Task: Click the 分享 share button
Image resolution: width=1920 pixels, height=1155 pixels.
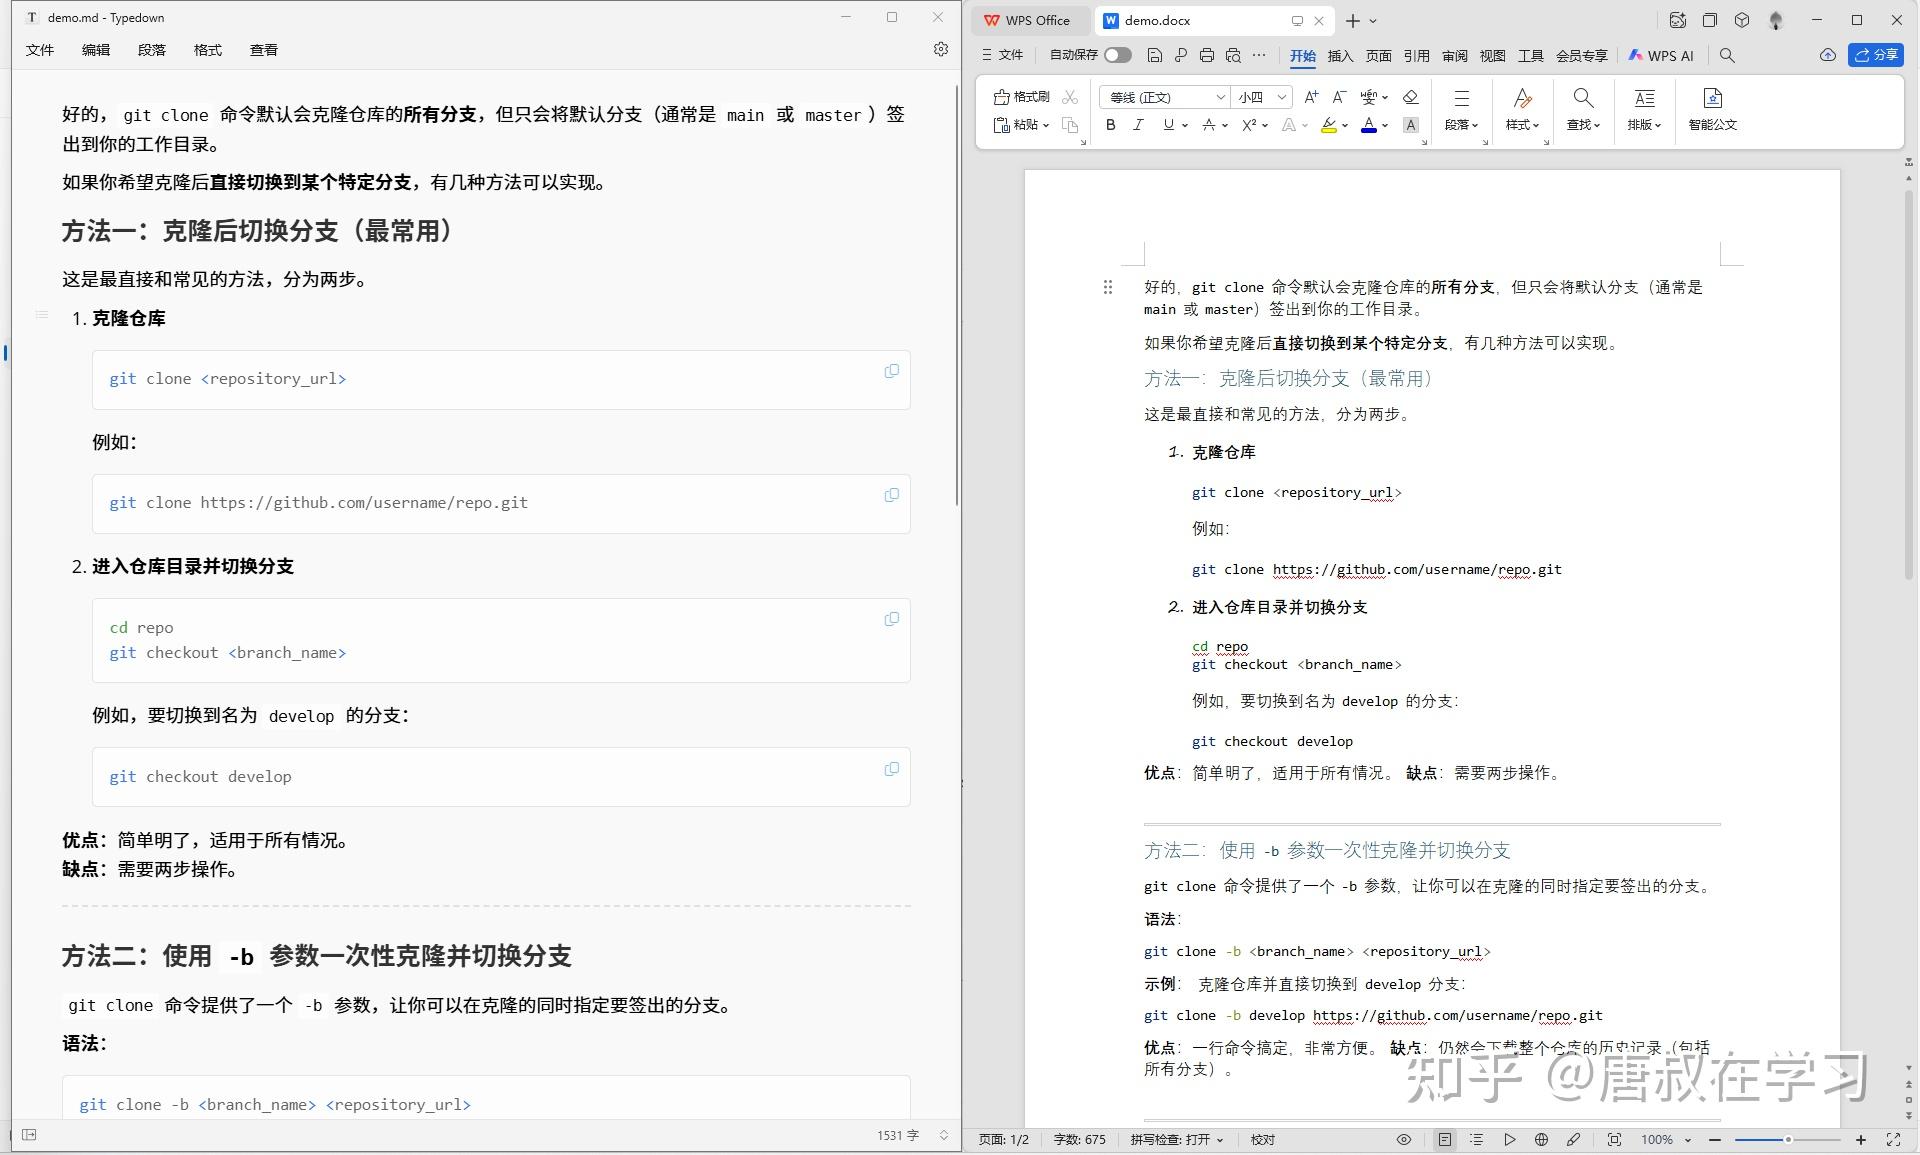Action: tap(1877, 55)
